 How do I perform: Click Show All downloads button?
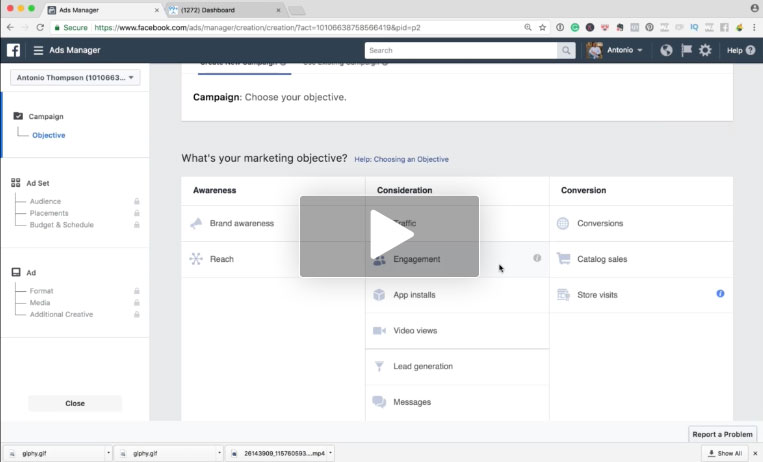(725, 453)
